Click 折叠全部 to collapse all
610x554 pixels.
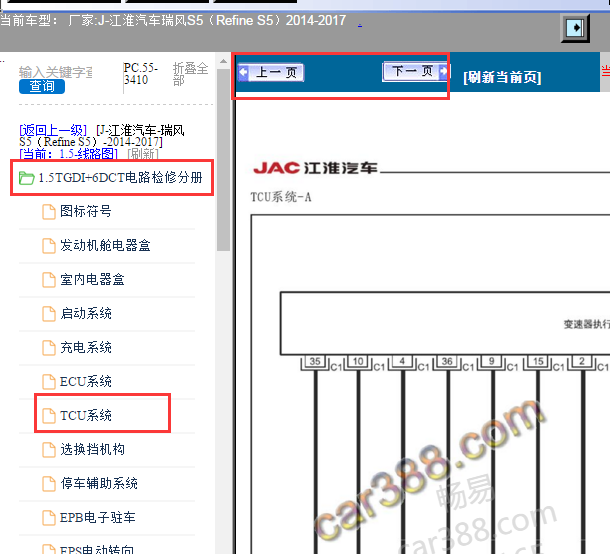point(190,74)
